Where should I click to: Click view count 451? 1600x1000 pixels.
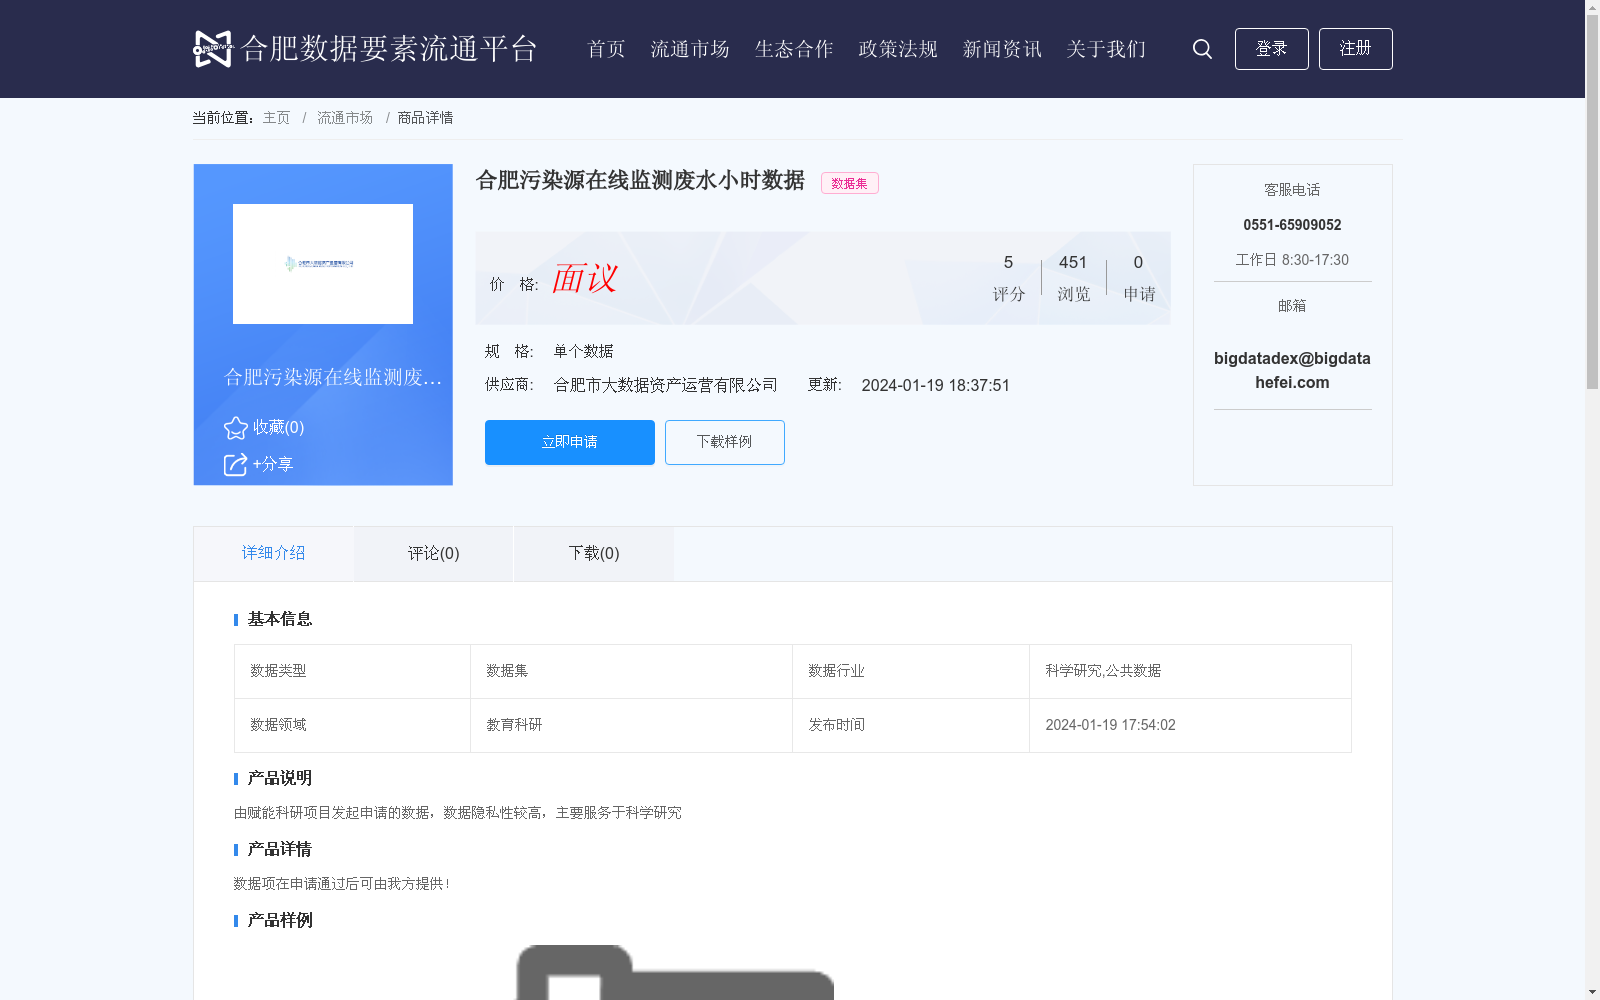click(x=1073, y=262)
